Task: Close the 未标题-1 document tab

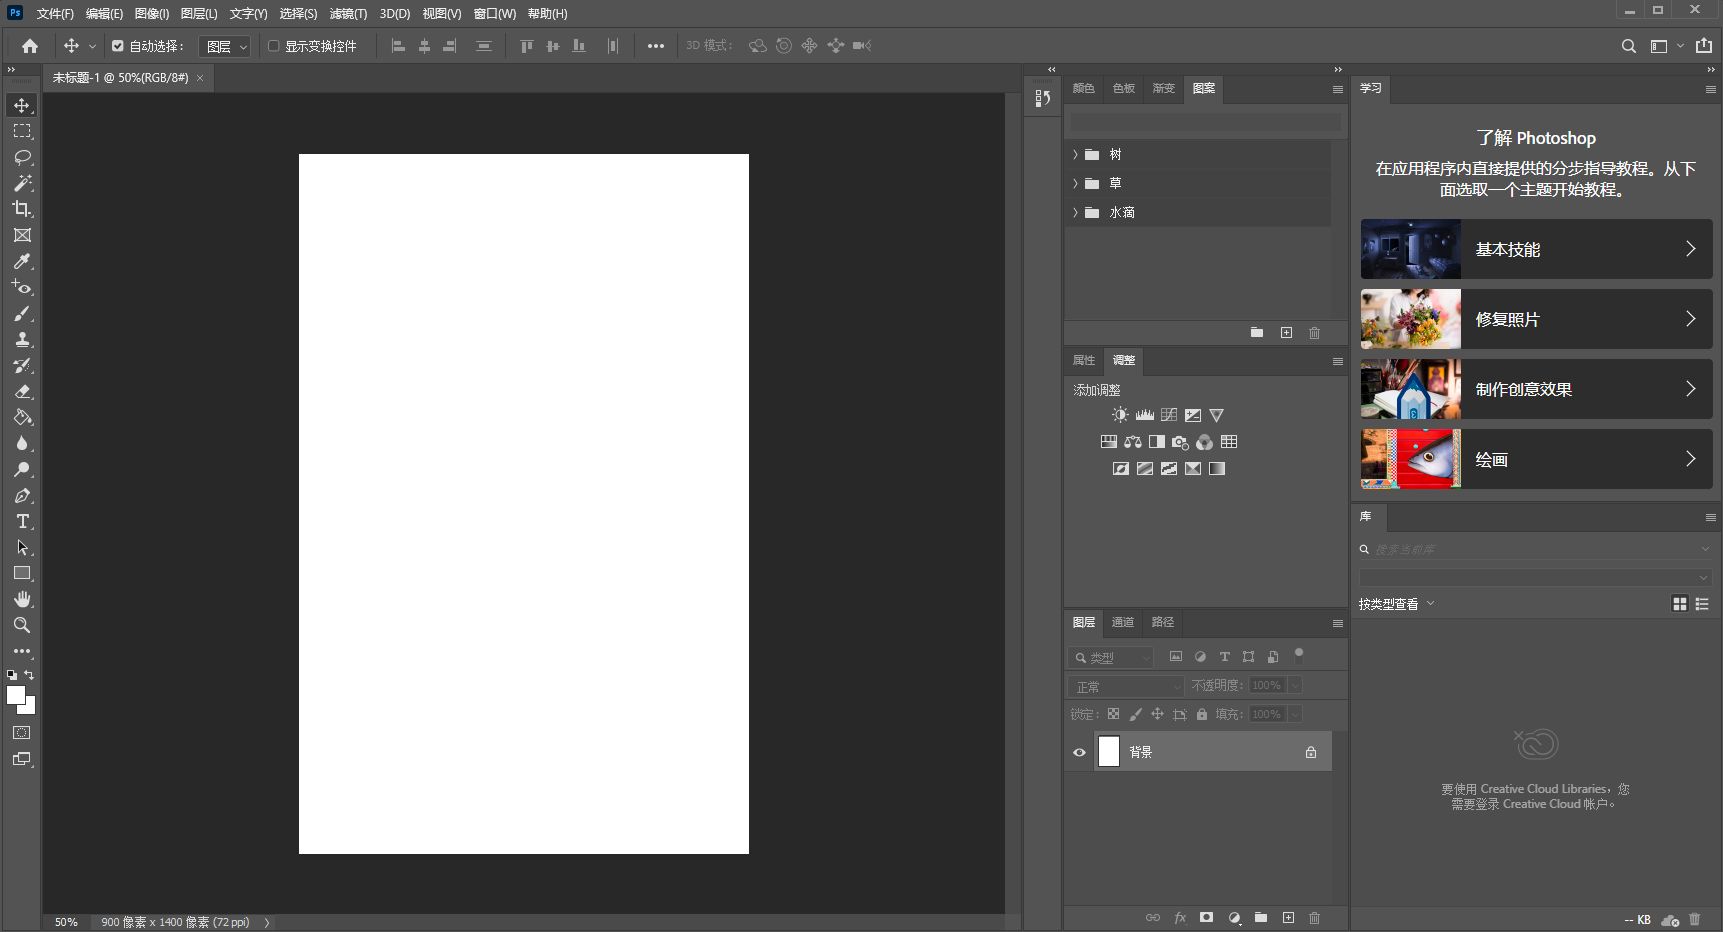Action: [x=200, y=78]
